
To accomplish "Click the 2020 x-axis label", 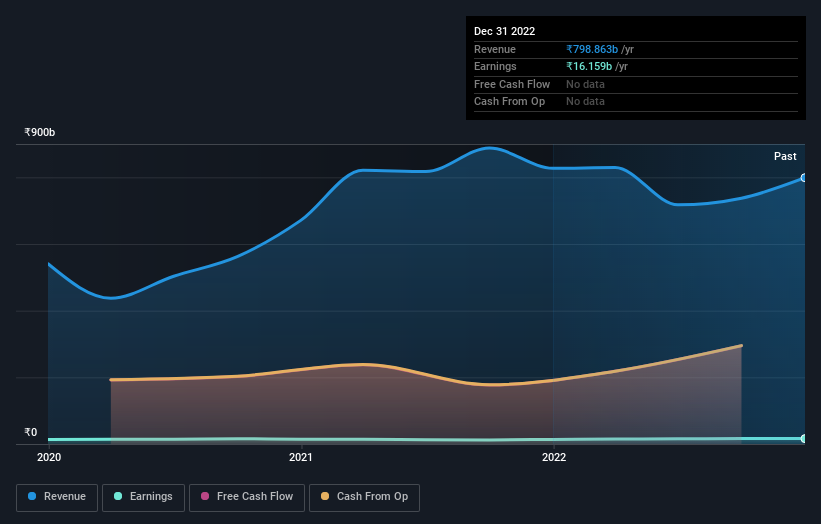I will [x=49, y=458].
